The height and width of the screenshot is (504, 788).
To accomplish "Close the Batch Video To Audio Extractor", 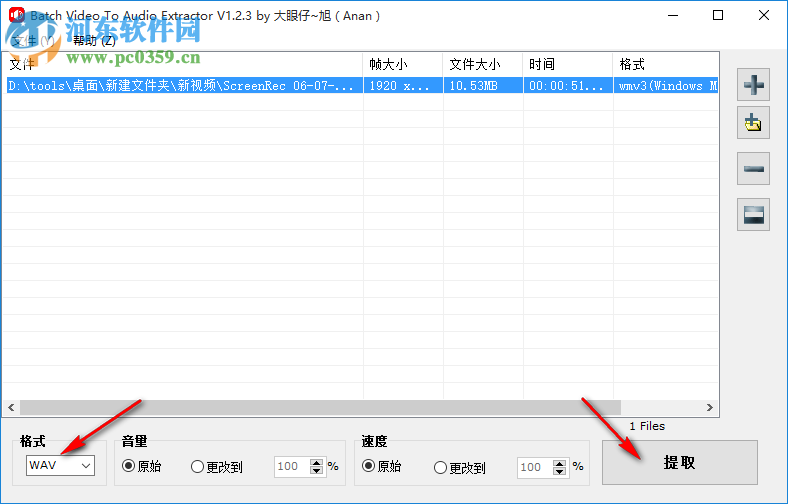I will (764, 16).
